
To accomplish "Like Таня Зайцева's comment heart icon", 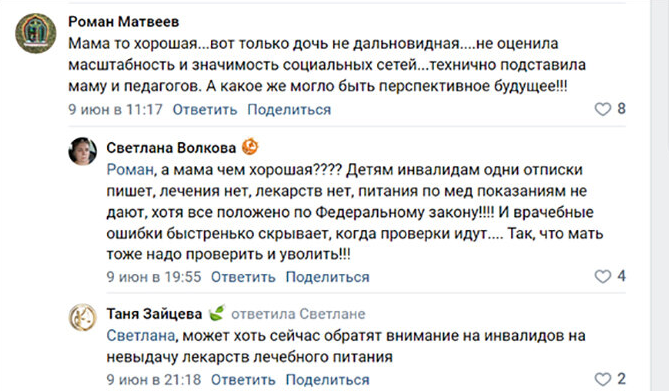I will click(x=602, y=379).
